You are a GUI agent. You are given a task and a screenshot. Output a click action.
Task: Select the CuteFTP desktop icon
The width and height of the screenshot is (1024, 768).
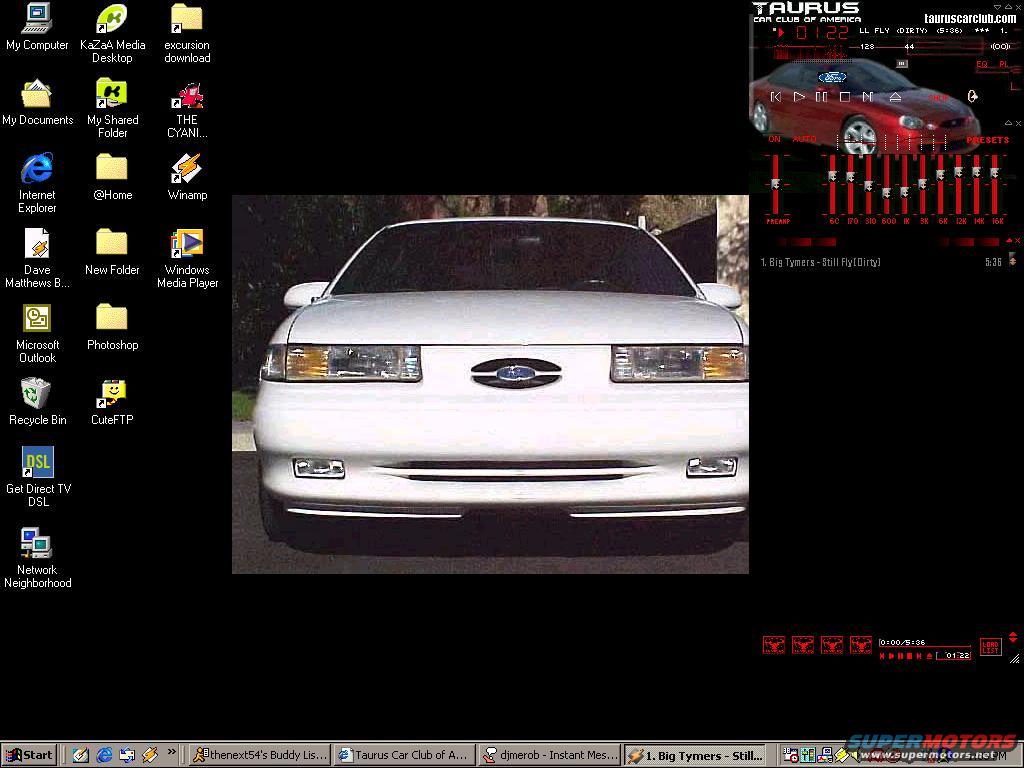pos(112,392)
